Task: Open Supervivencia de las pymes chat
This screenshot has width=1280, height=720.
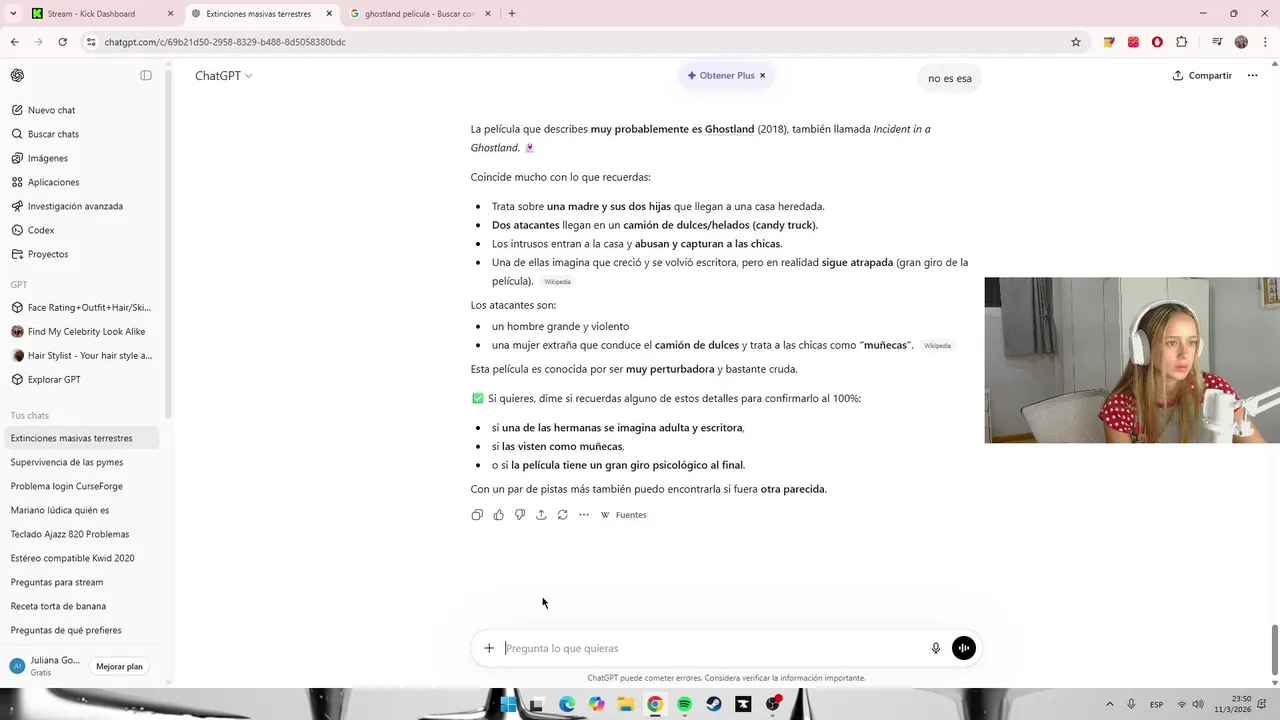Action: tap(82, 462)
